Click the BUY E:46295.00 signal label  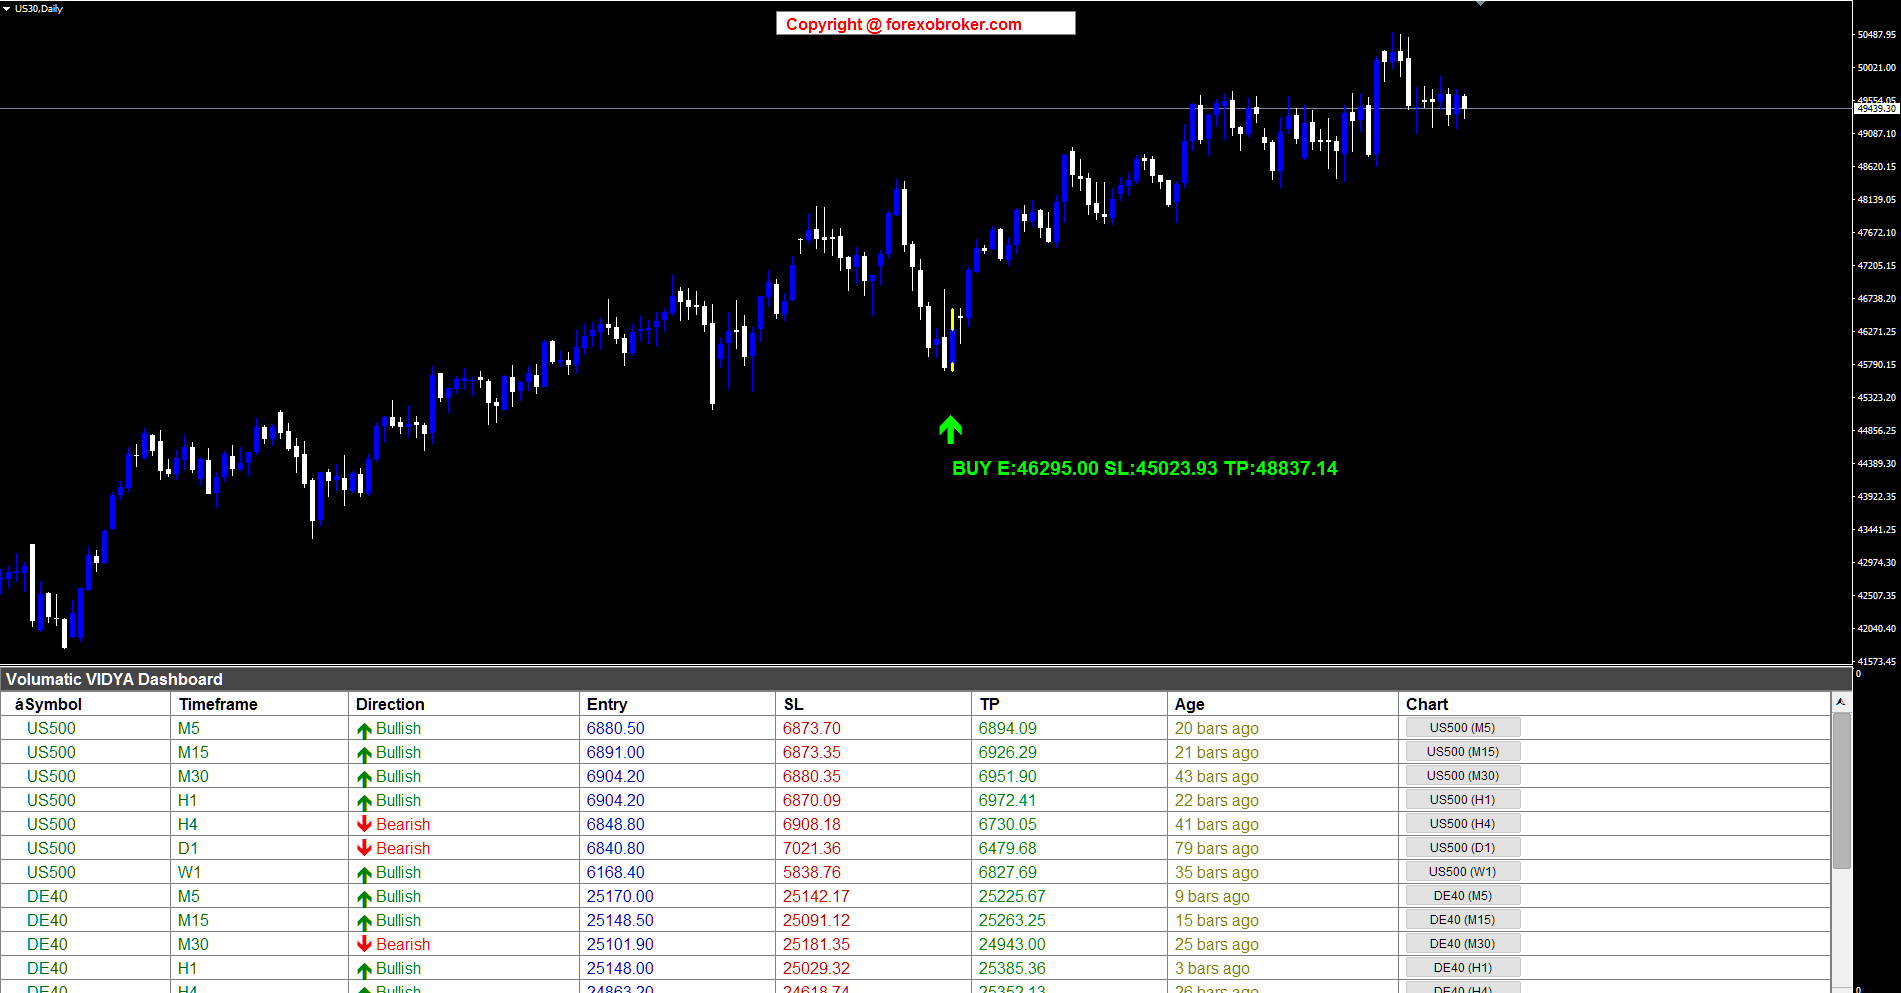(1144, 468)
